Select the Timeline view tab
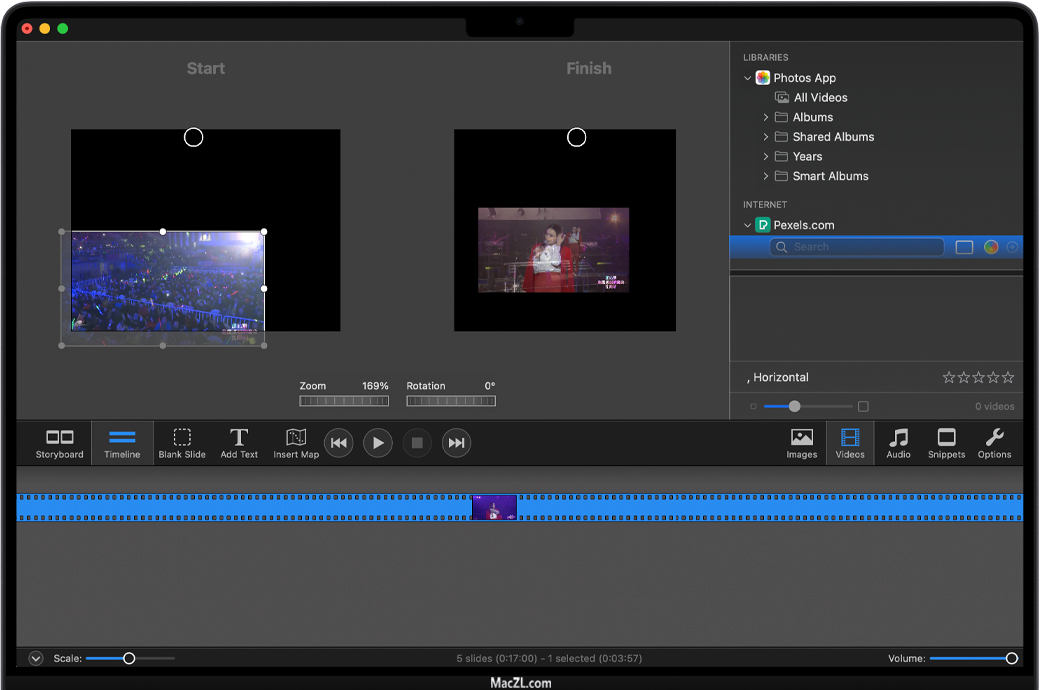Screen dimensions: 1040x690 (x=122, y=442)
